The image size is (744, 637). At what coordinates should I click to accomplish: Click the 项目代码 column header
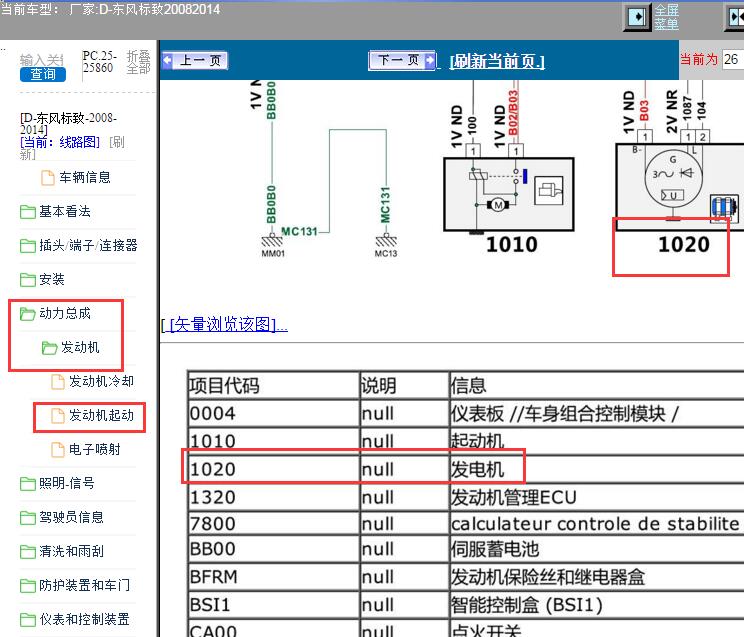[x=273, y=385]
